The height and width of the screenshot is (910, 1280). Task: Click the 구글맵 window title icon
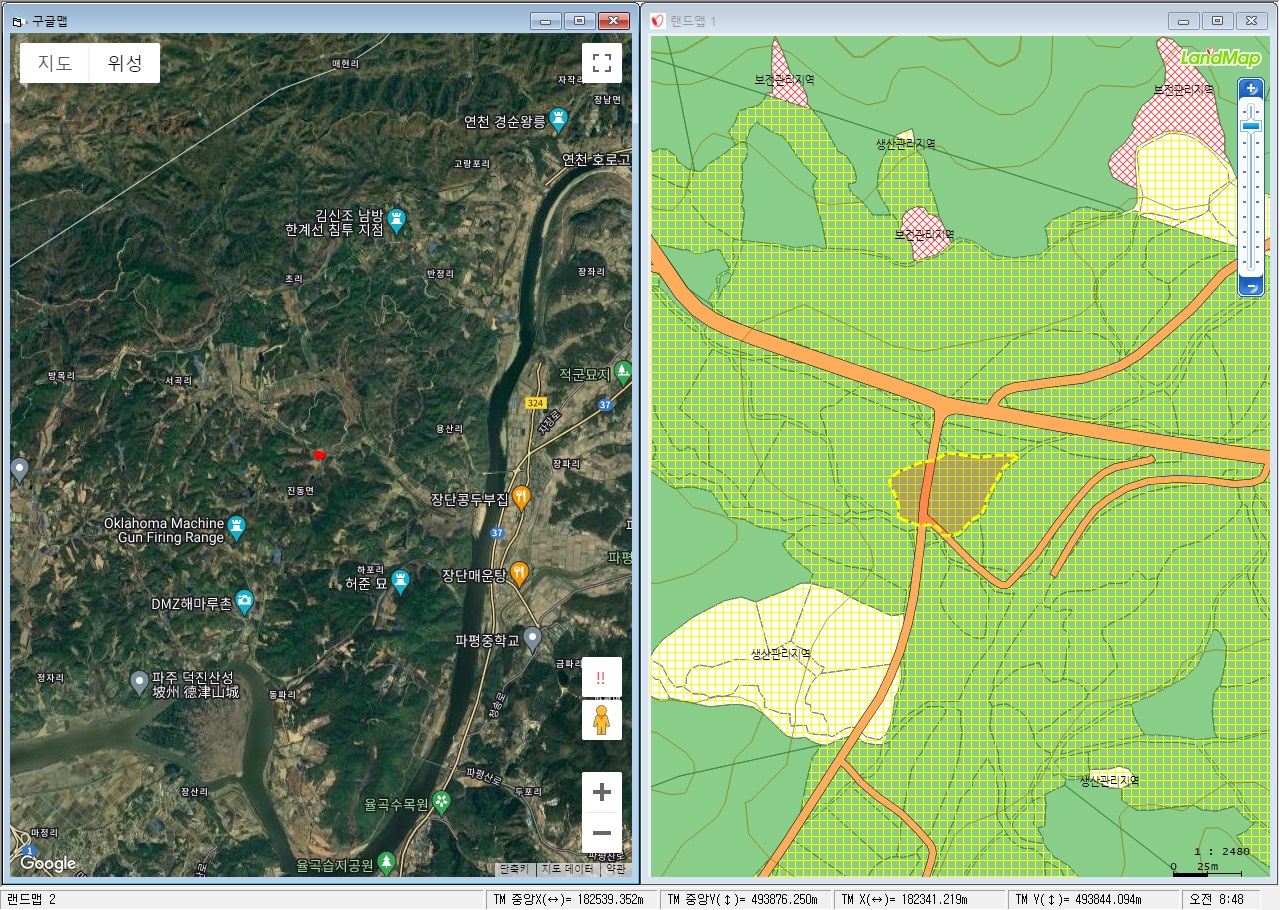pos(19,21)
